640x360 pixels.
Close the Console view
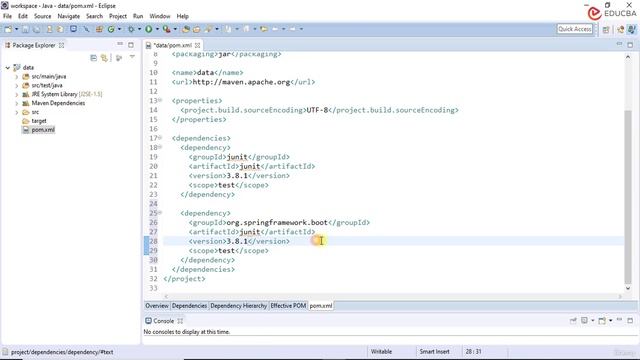pyautogui.click(x=180, y=321)
